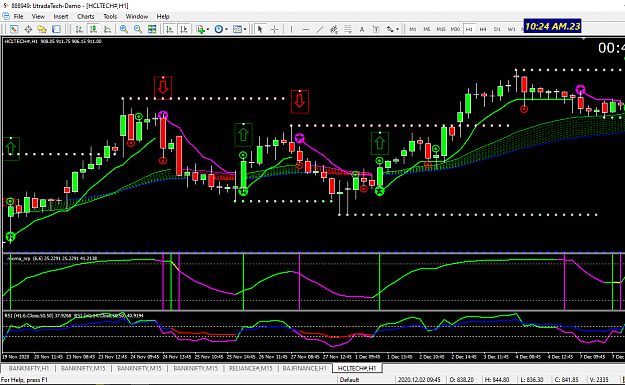This screenshot has height=385, width=625.
Task: Expand the Indicators dropdown arrow
Action: pyautogui.click(x=208, y=29)
